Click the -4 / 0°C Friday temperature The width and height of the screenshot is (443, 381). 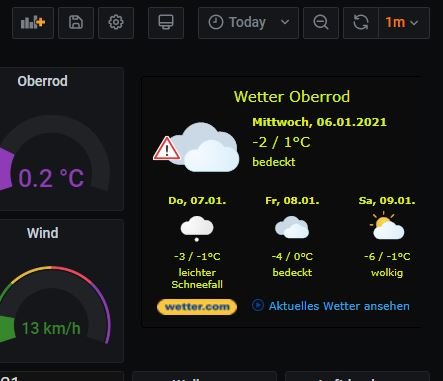tap(292, 256)
